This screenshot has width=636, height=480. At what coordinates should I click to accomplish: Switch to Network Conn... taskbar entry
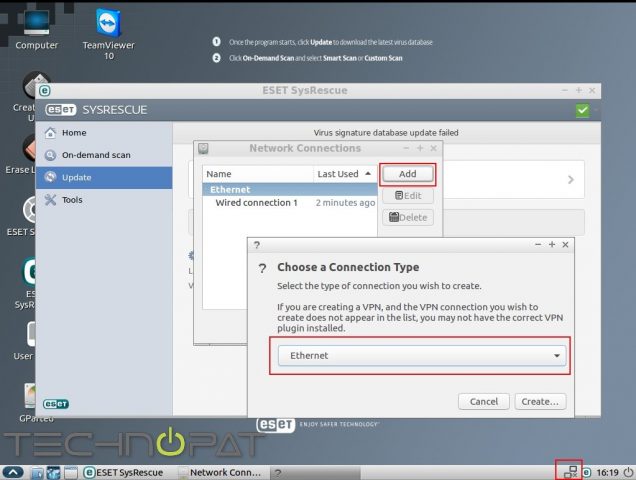pyautogui.click(x=221, y=473)
